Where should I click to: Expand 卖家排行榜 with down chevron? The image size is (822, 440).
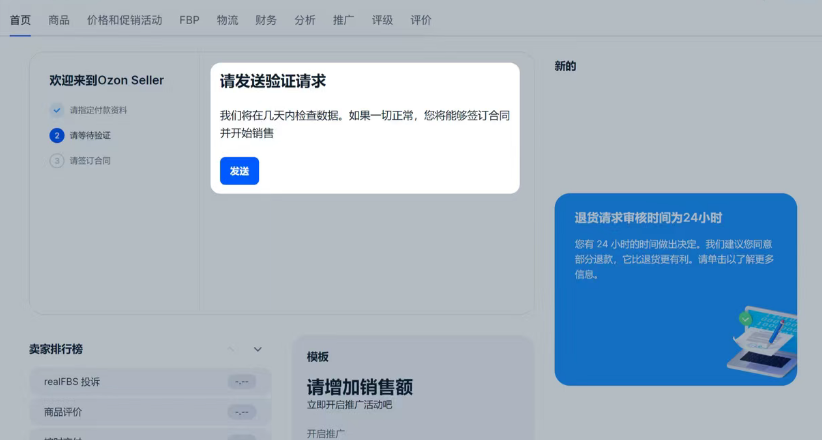click(x=257, y=349)
